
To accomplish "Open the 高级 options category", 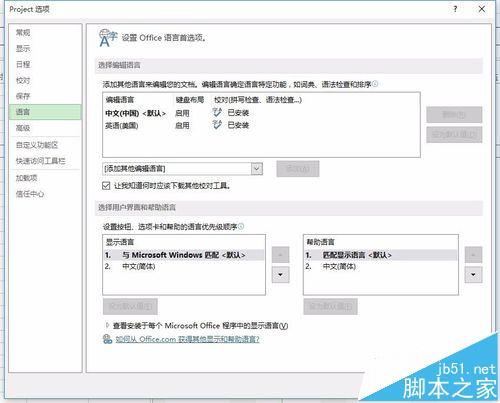I will (23, 128).
